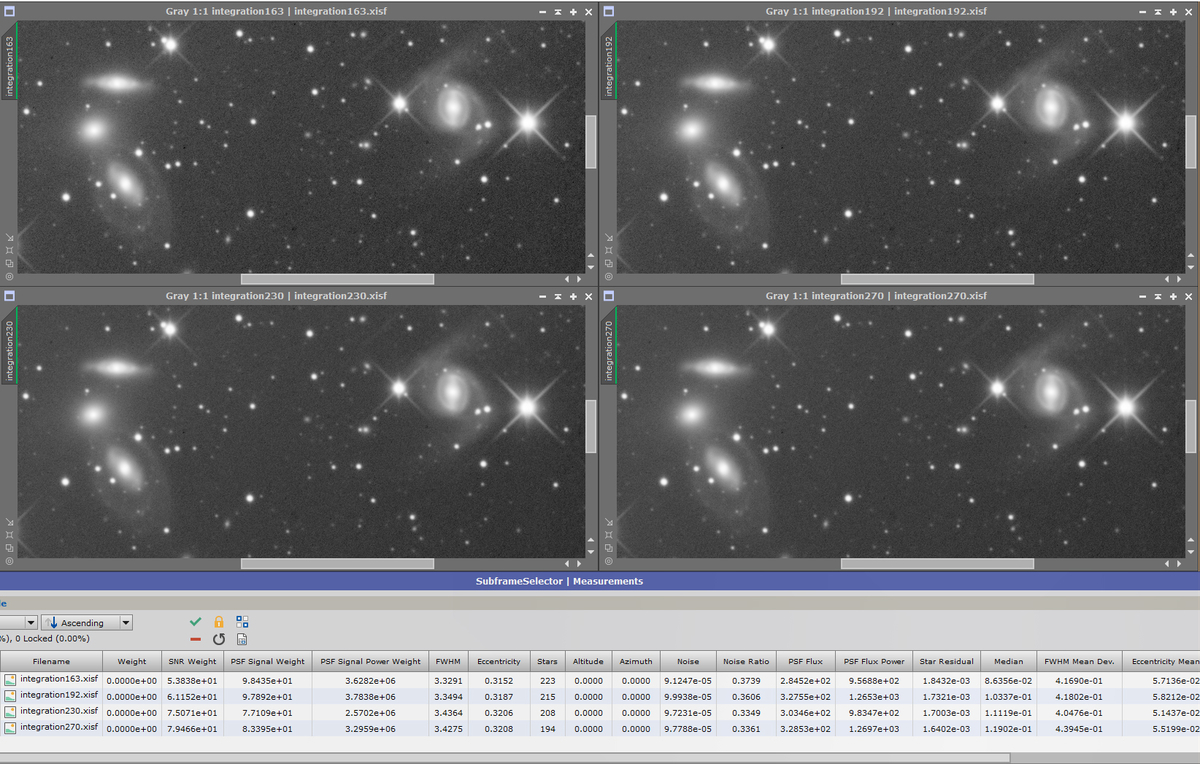Click the orange lock icon
1200x764 pixels.
click(x=219, y=622)
